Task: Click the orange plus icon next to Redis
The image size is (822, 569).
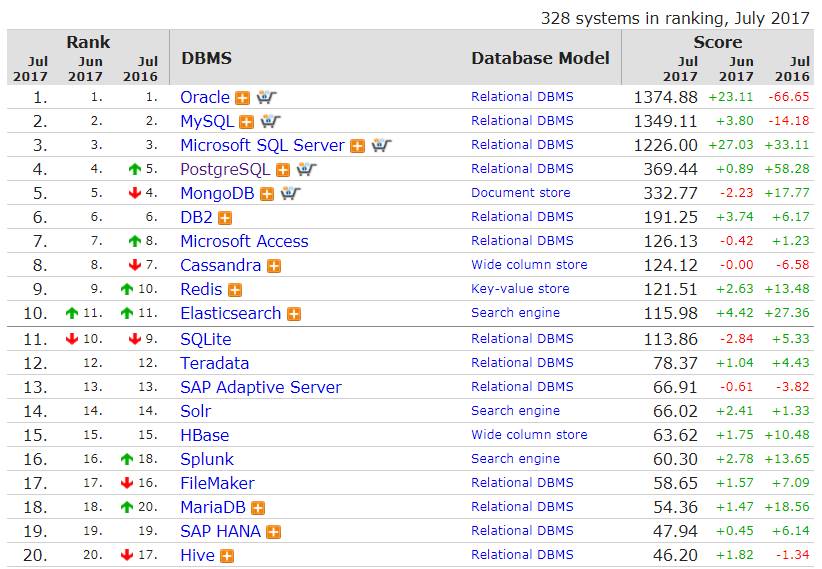Action: click(x=235, y=290)
